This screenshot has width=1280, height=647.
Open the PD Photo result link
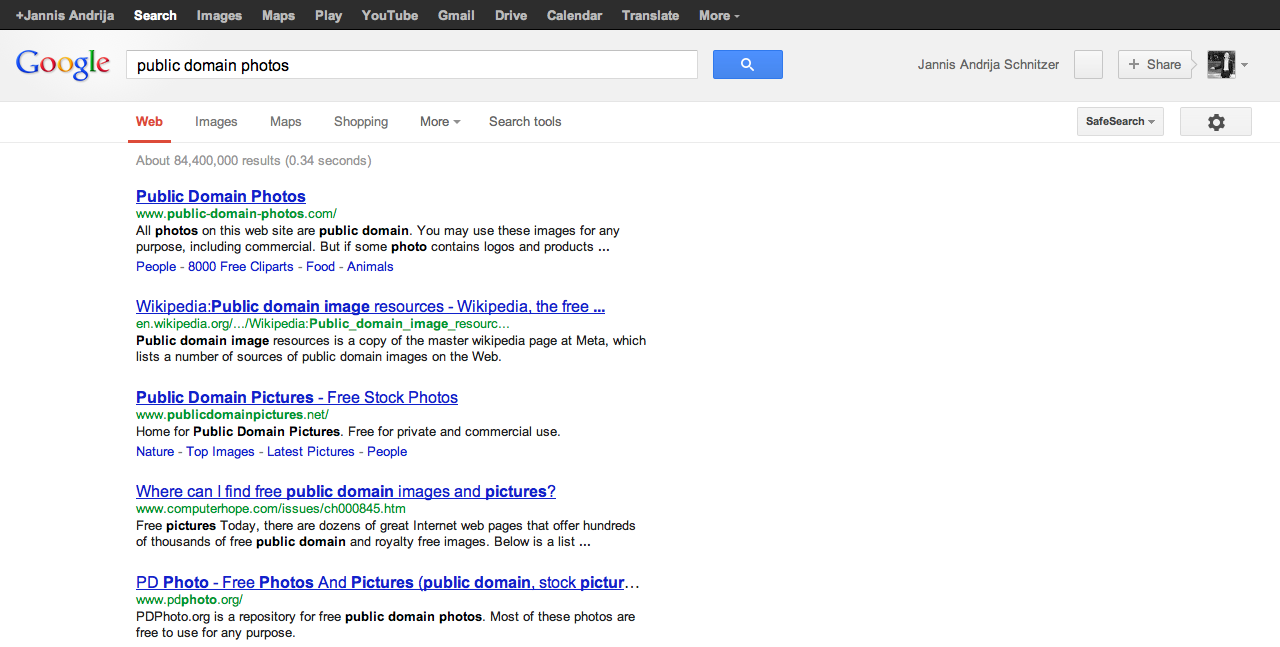tap(388, 583)
